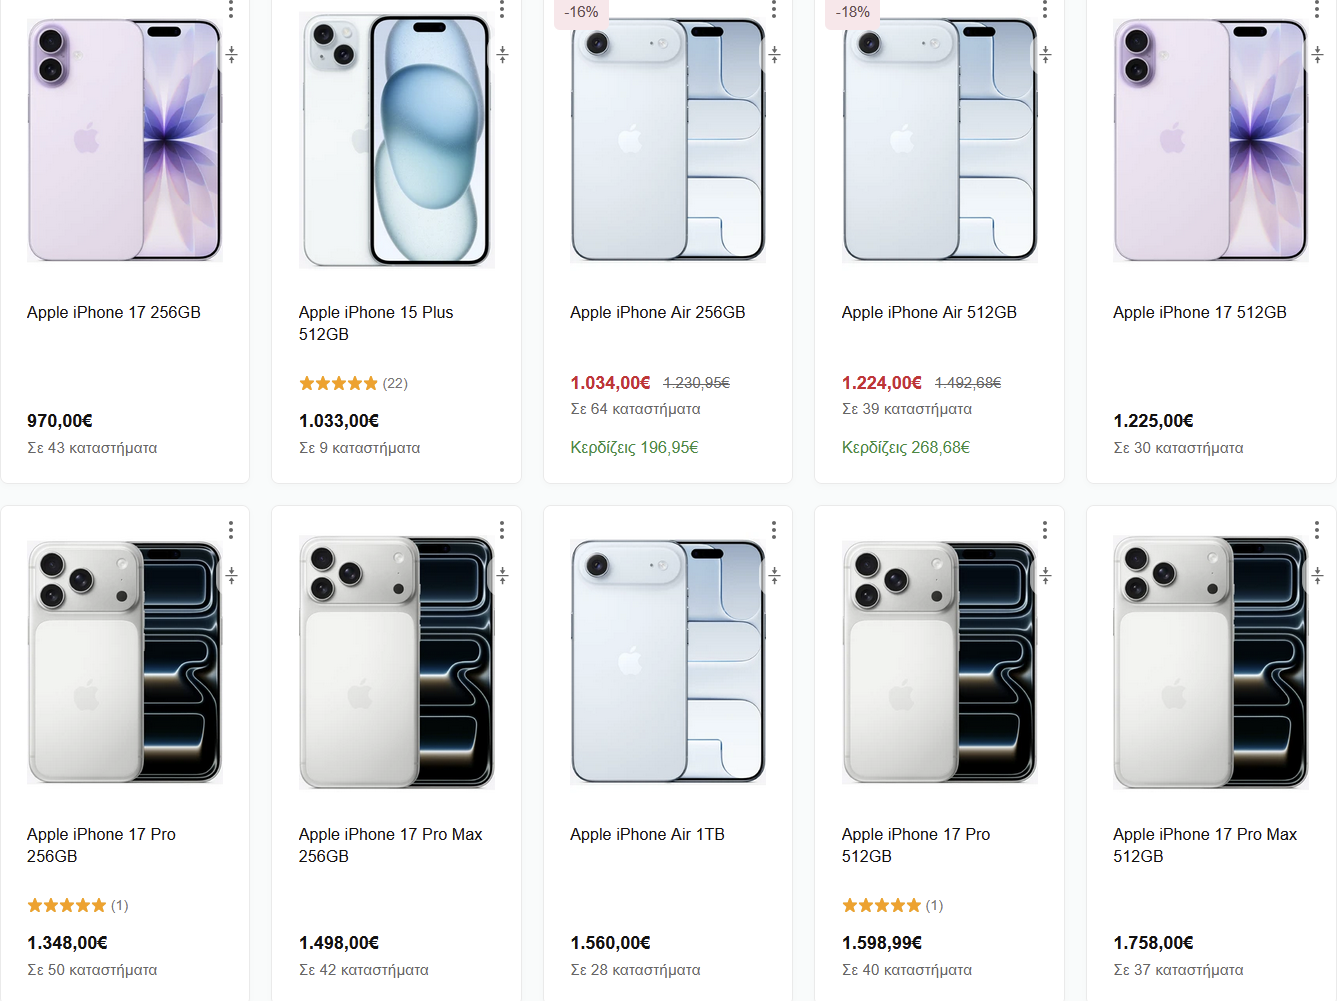Add iPhone Air 512GB to comparison
This screenshot has width=1337, height=1001.
1046,55
